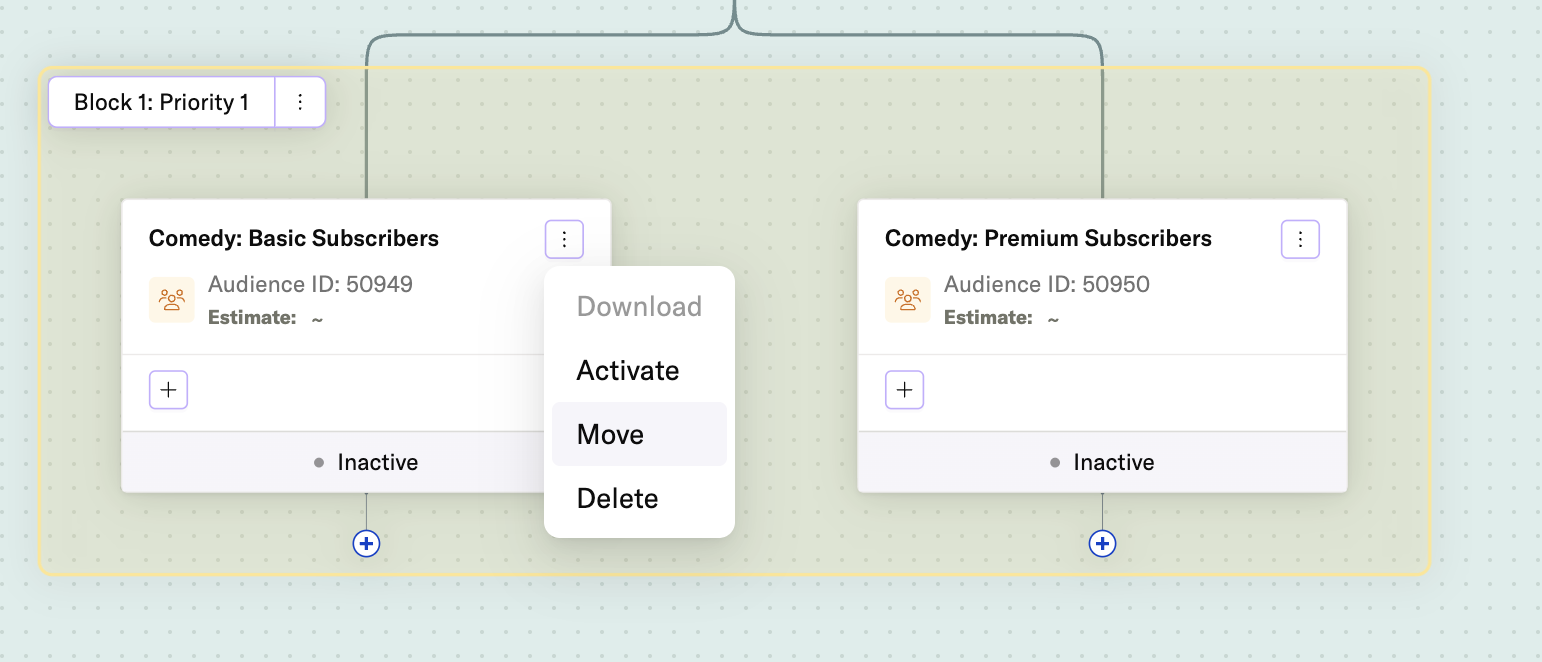Add a step inside Comedy: Premium Subscribers card
This screenshot has height=662, width=1542.
(904, 390)
